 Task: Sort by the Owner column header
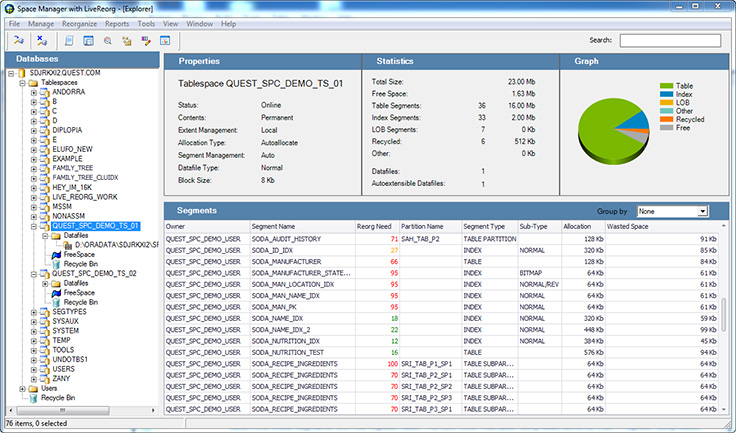[207, 226]
